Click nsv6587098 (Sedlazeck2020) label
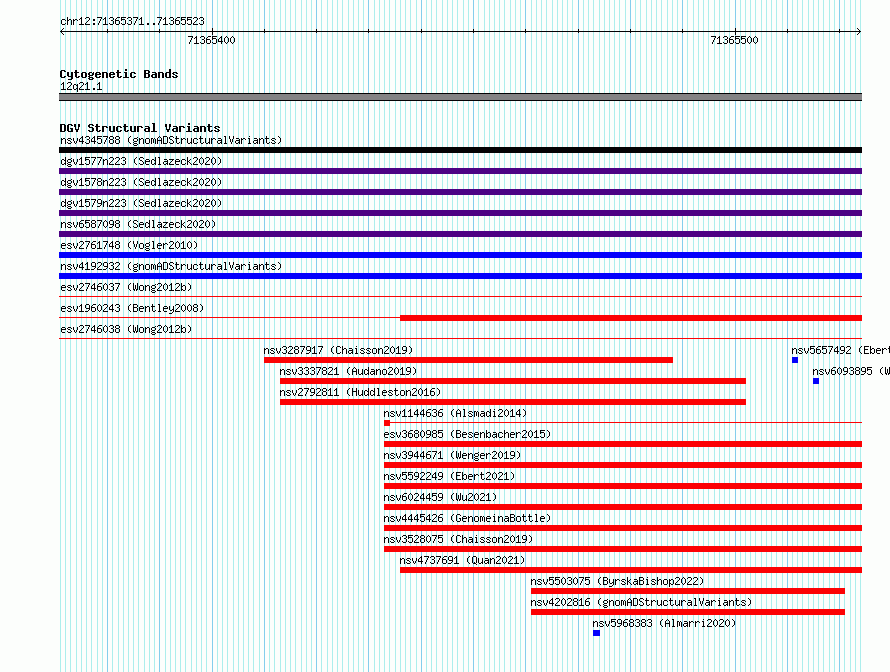 tap(138, 224)
